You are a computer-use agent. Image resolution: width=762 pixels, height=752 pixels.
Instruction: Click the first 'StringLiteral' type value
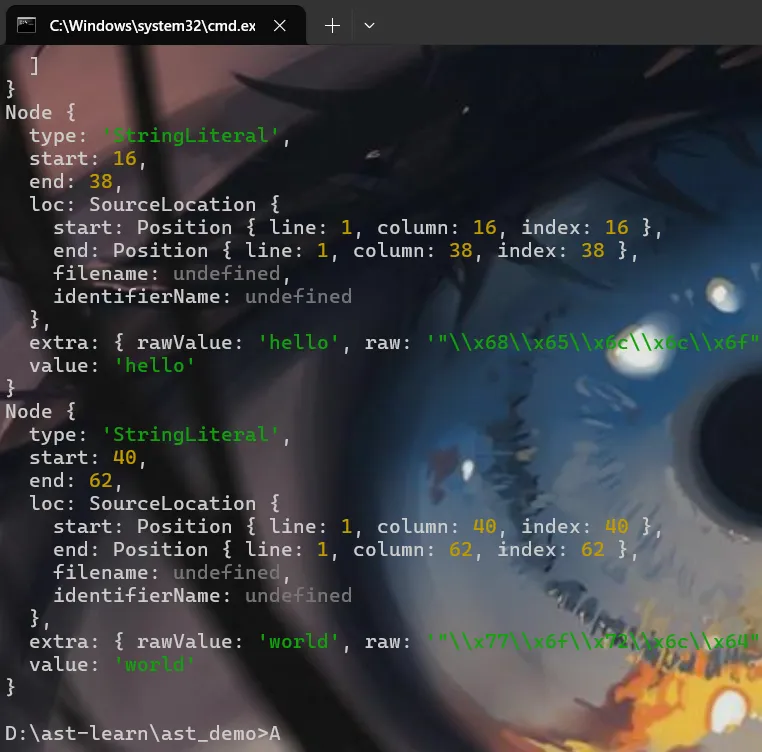click(191, 136)
